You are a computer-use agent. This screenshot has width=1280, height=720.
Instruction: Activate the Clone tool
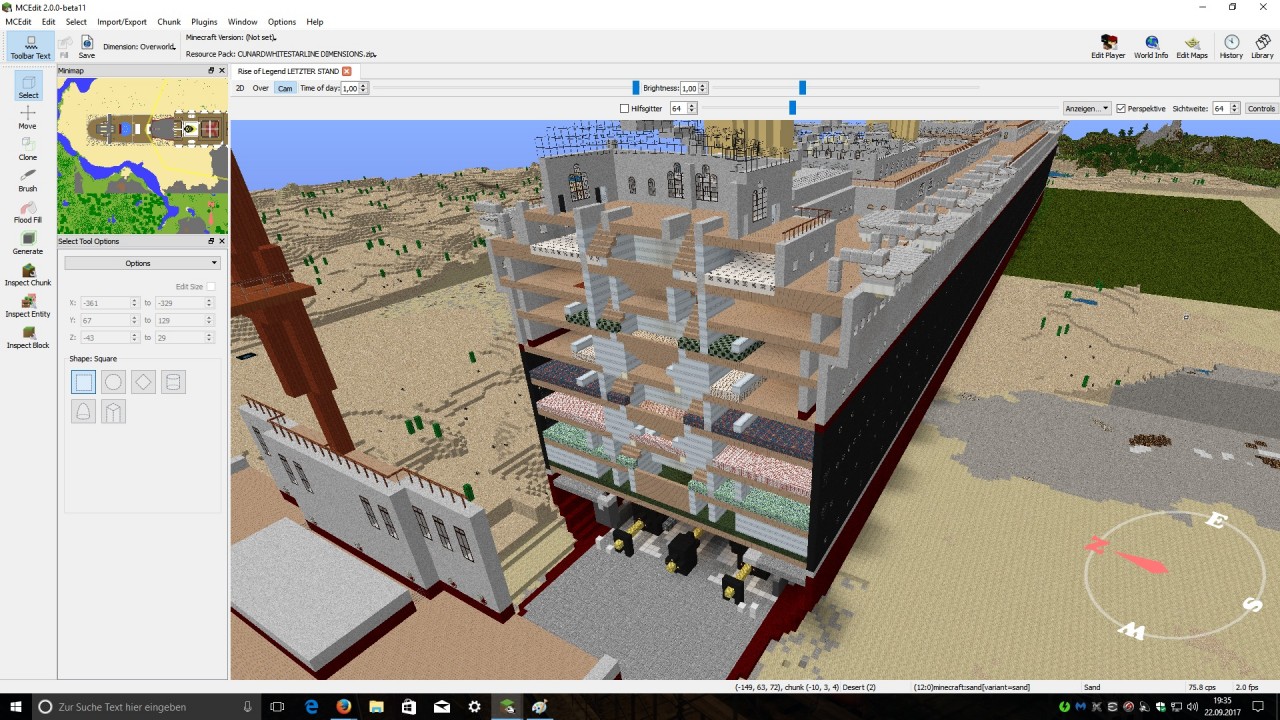[27, 148]
